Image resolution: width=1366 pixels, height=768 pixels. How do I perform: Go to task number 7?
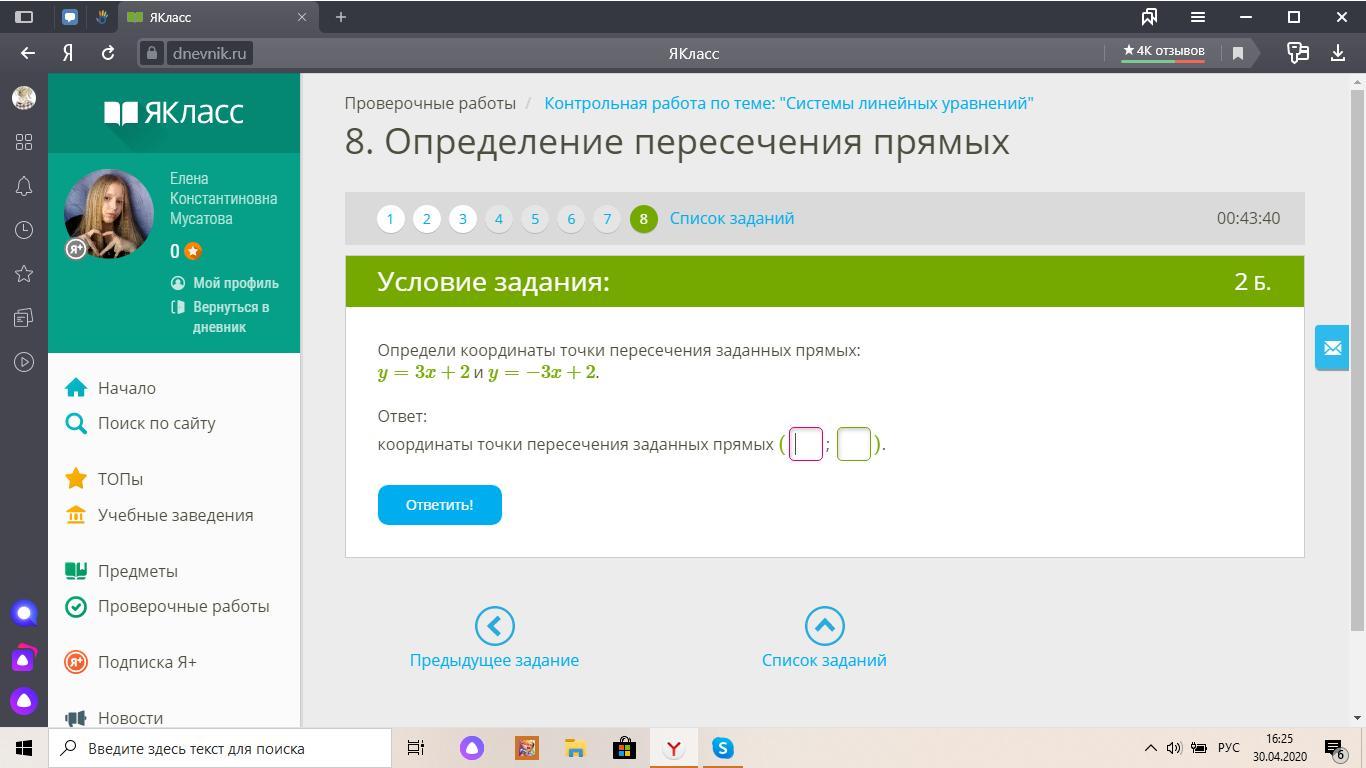[607, 218]
